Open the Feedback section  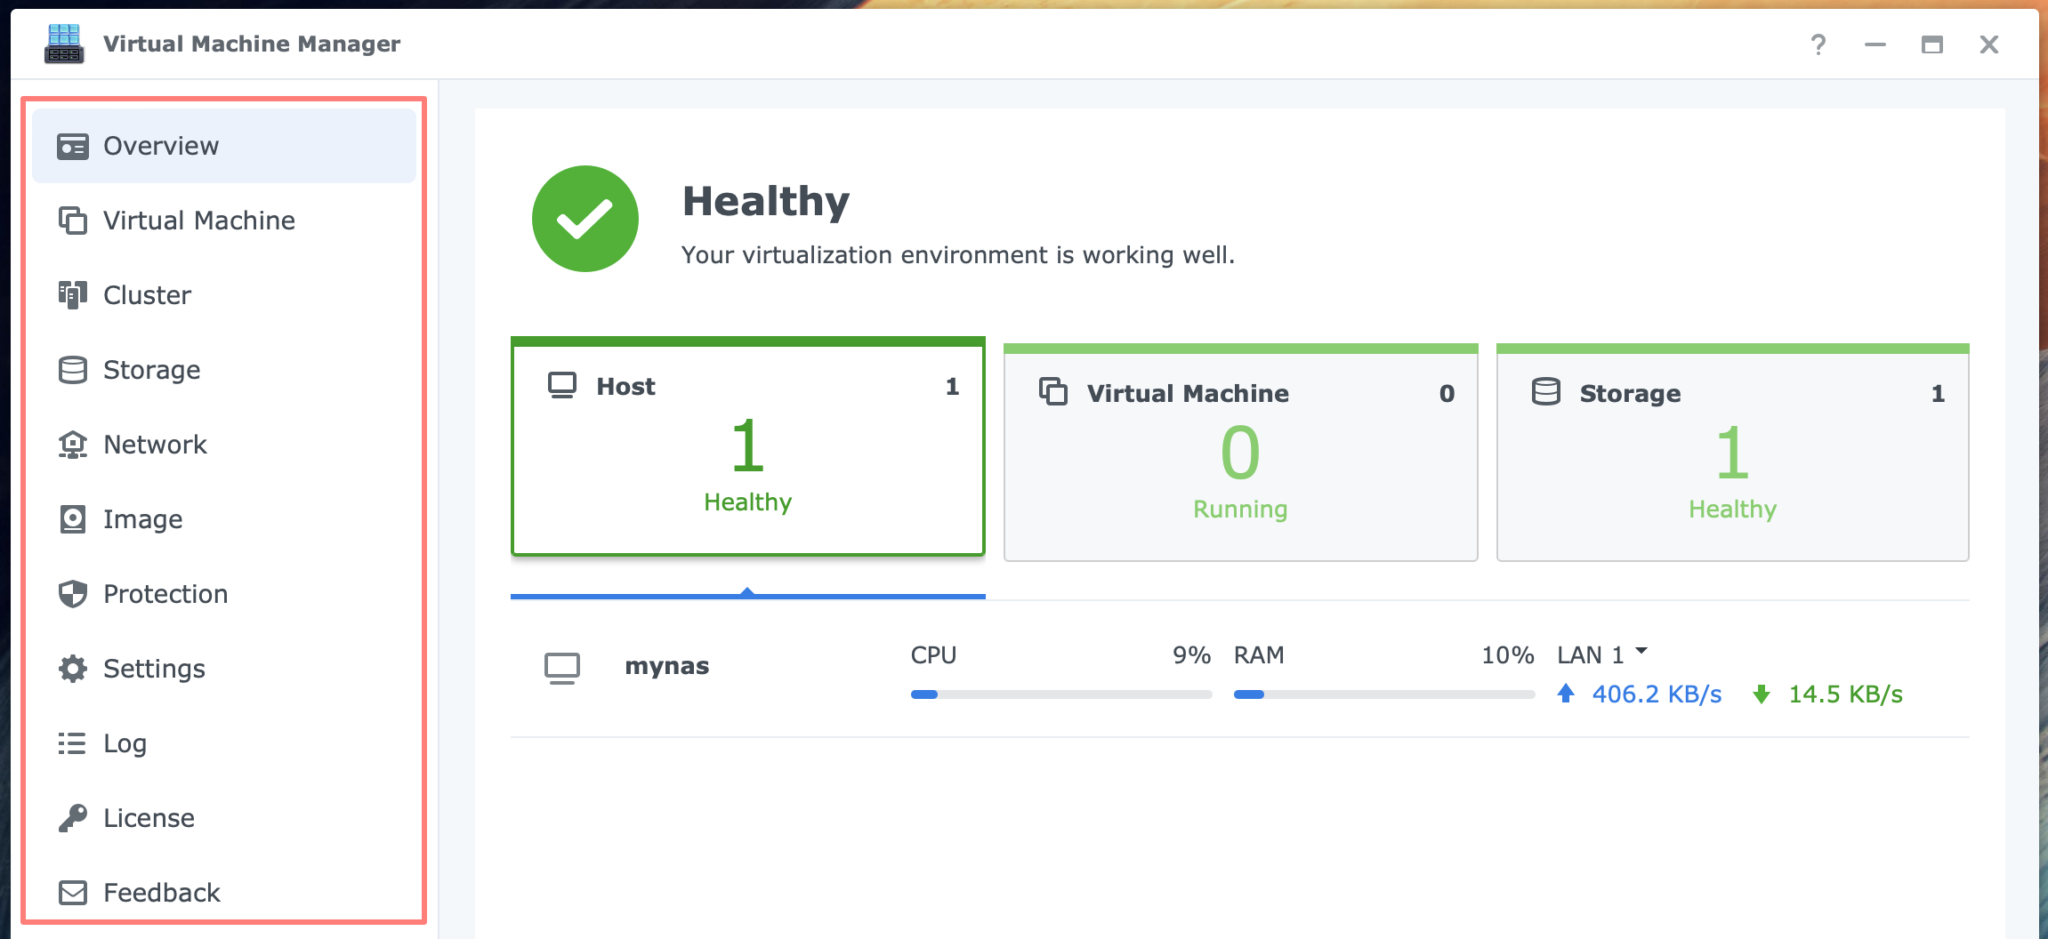pyautogui.click(x=160, y=892)
